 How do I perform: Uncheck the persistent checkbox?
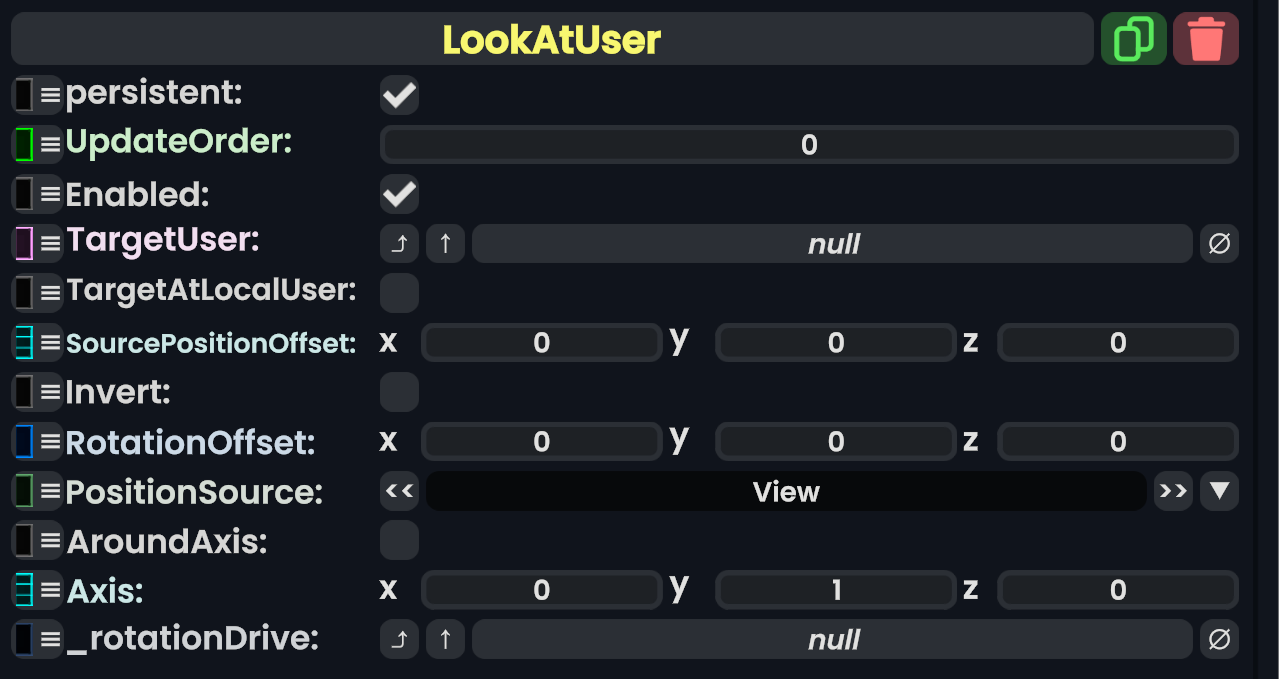click(x=399, y=95)
